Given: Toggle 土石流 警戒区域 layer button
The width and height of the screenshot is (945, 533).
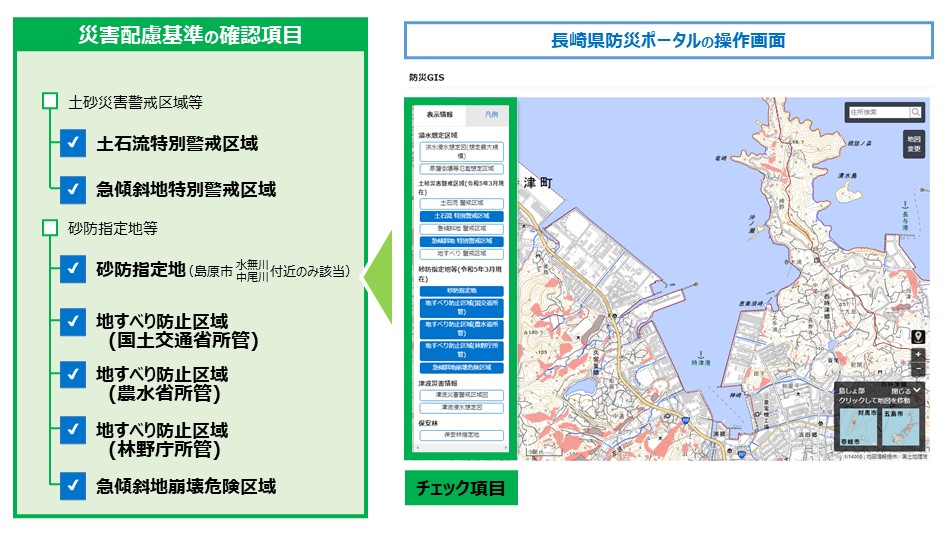Looking at the screenshot, I should 462,203.
